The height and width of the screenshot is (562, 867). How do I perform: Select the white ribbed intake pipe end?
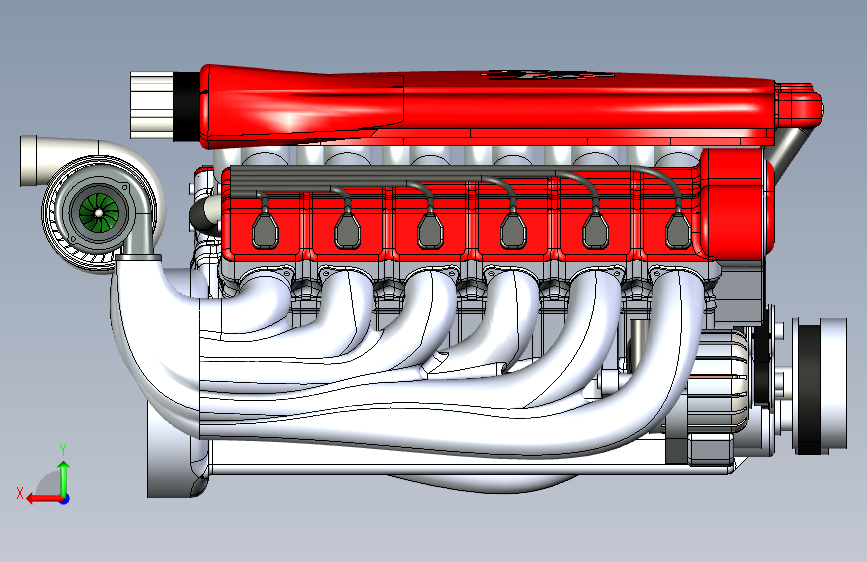[152, 105]
